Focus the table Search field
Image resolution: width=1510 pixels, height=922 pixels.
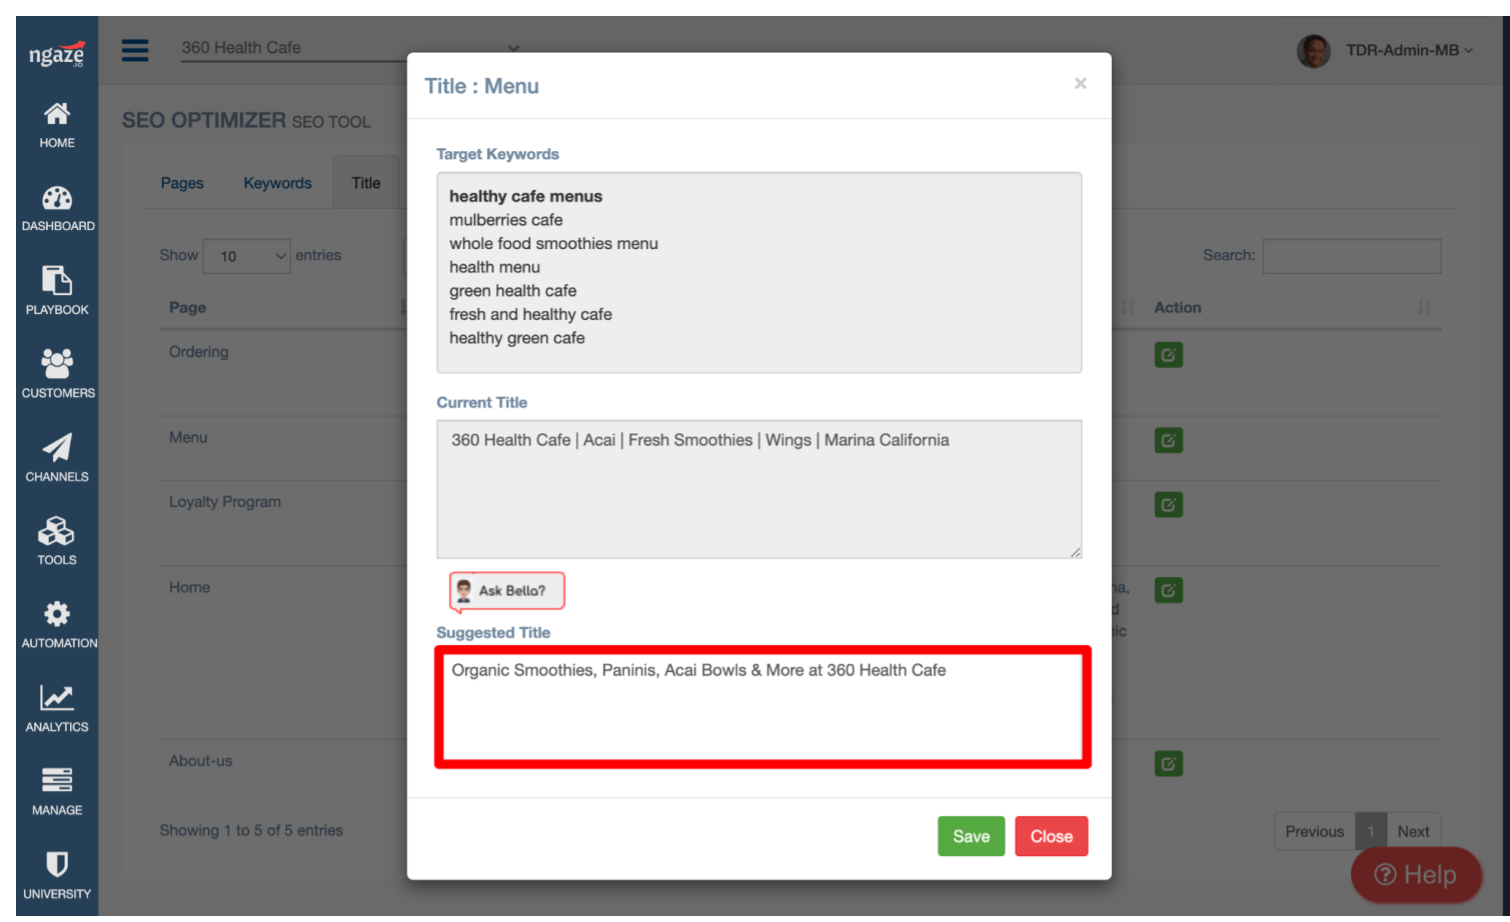pyautogui.click(x=1351, y=256)
